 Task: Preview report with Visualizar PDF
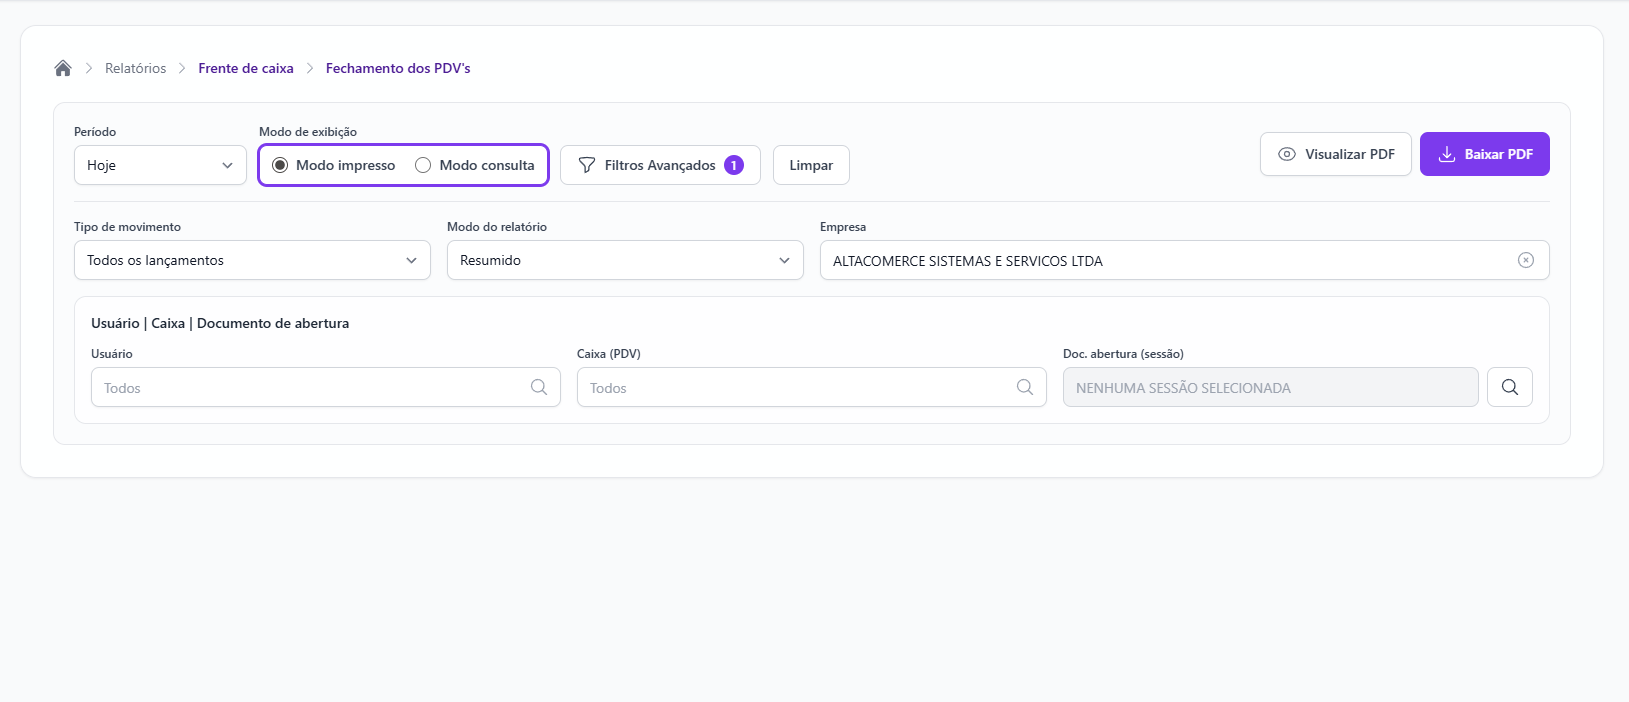(x=1336, y=154)
